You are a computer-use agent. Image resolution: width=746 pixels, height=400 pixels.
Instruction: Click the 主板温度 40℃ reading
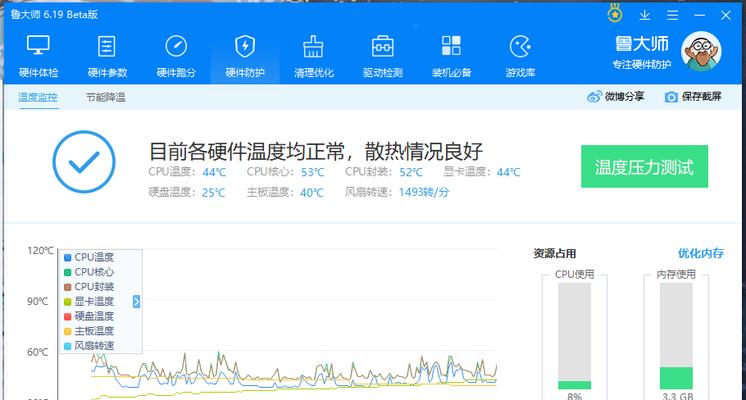pyautogui.click(x=285, y=192)
